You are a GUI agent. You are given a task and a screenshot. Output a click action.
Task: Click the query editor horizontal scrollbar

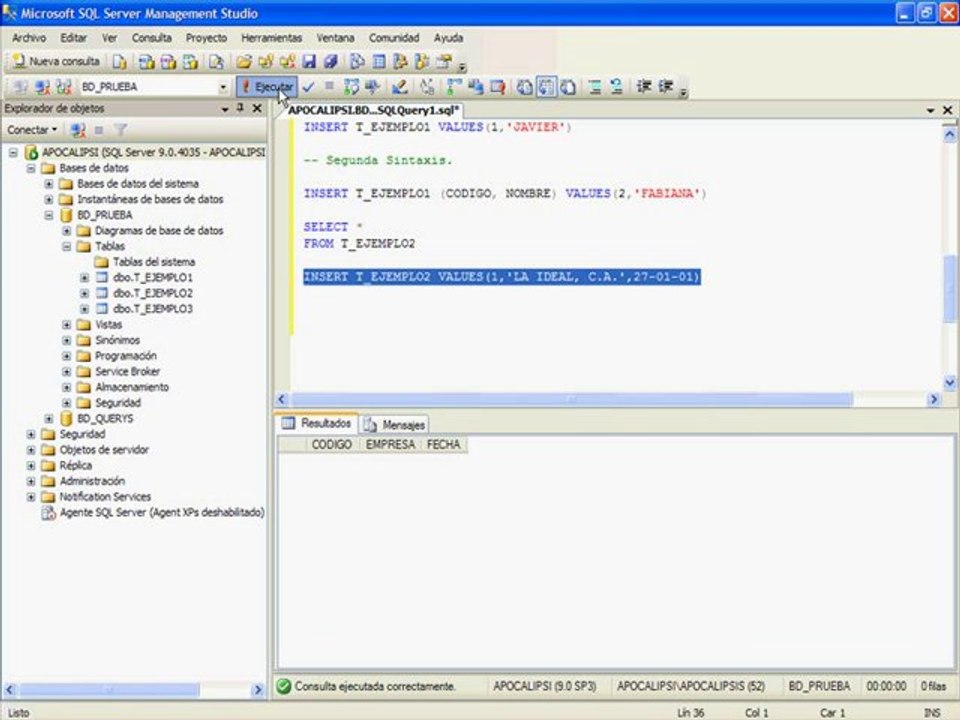pos(571,400)
